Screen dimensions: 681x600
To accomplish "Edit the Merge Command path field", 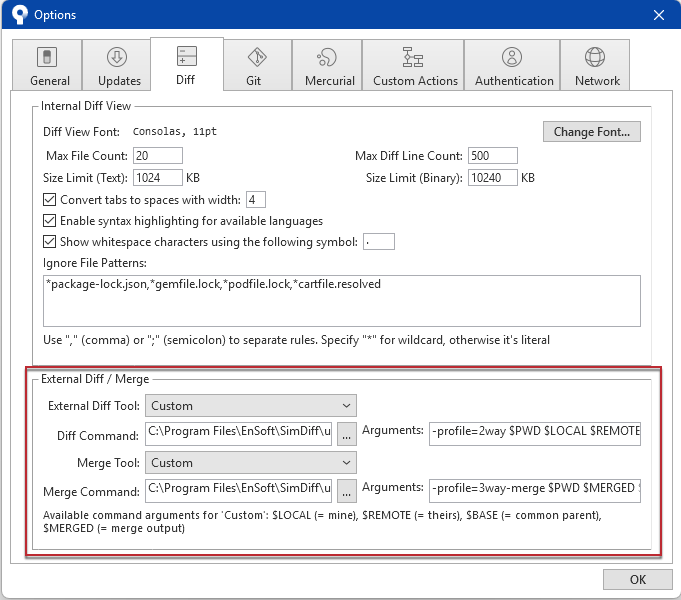I will click(238, 491).
